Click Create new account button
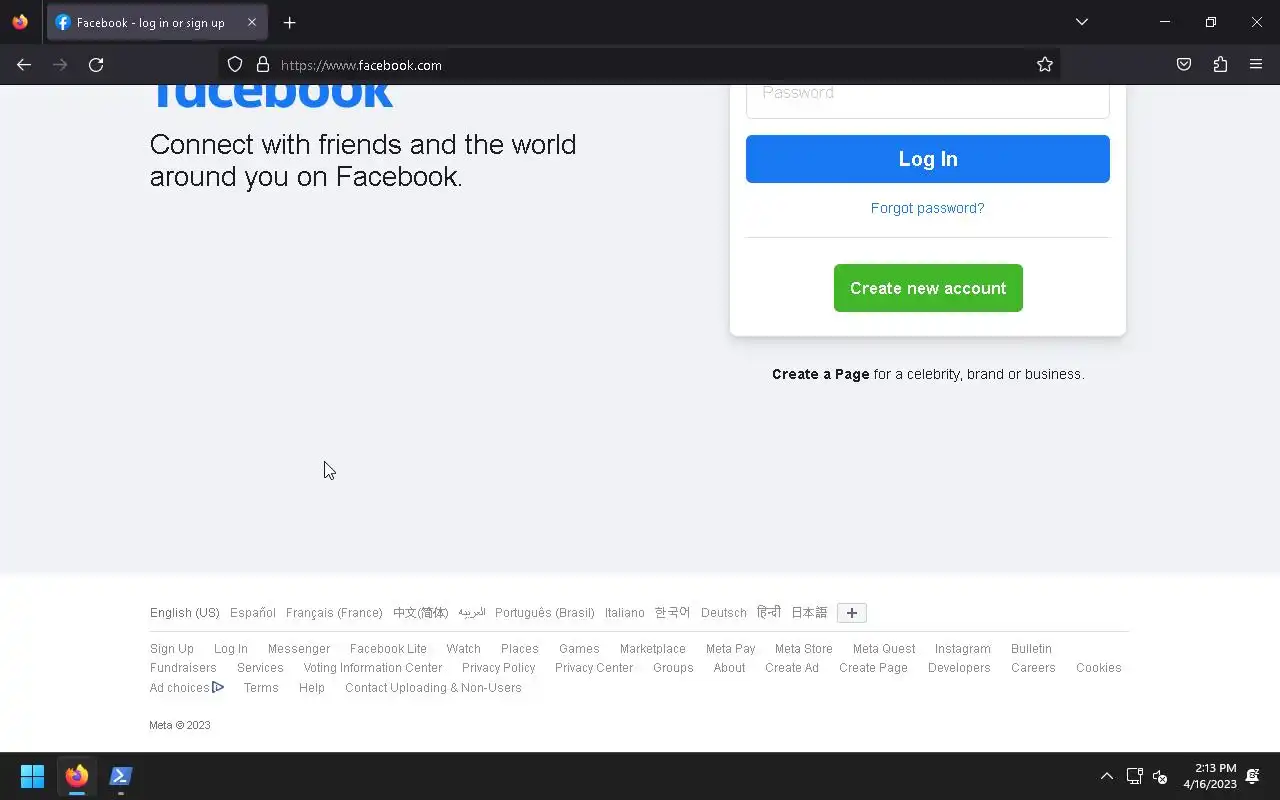The width and height of the screenshot is (1280, 800). click(928, 288)
